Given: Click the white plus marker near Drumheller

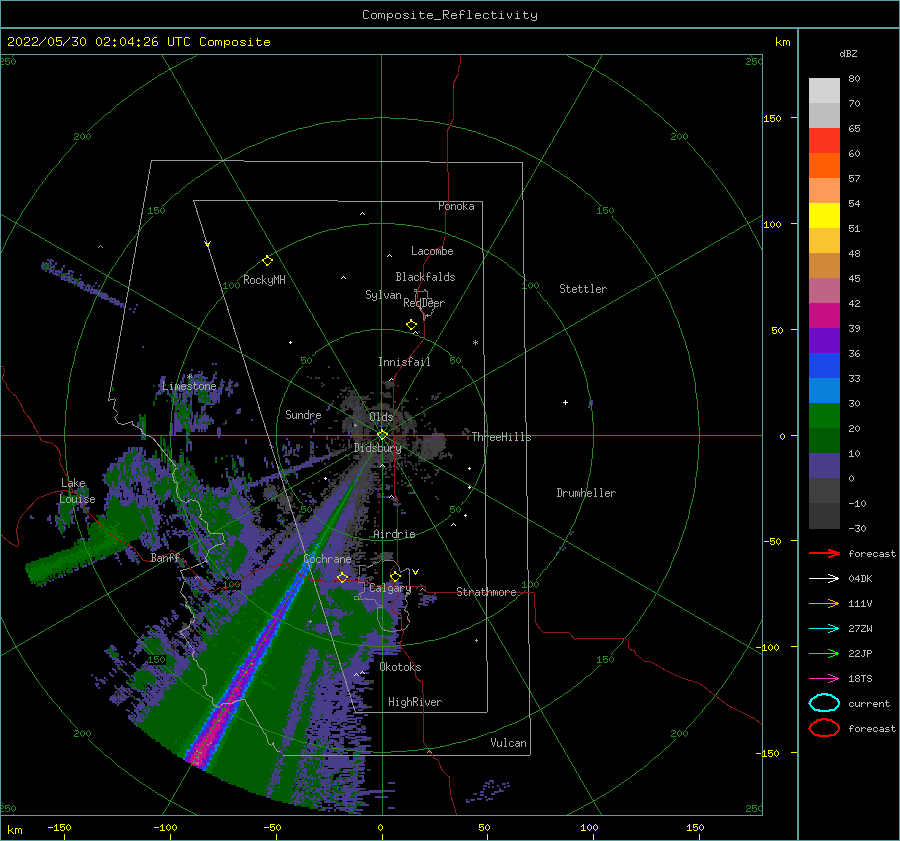Looking at the screenshot, I should [565, 402].
